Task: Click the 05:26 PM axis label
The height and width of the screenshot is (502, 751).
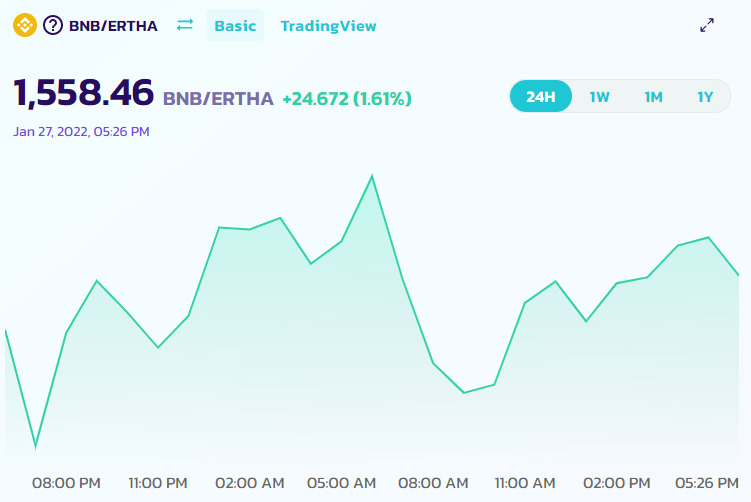Action: (x=707, y=483)
